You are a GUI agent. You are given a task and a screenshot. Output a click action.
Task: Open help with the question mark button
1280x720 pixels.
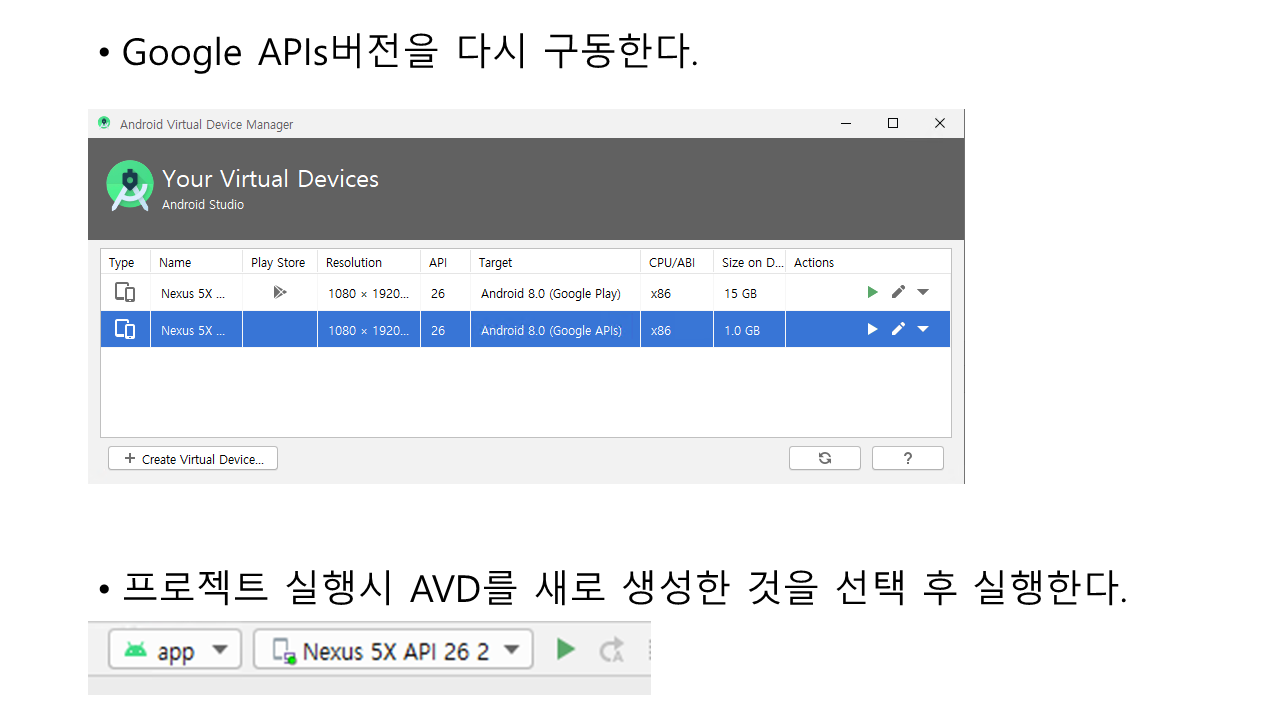pyautogui.click(x=907, y=458)
